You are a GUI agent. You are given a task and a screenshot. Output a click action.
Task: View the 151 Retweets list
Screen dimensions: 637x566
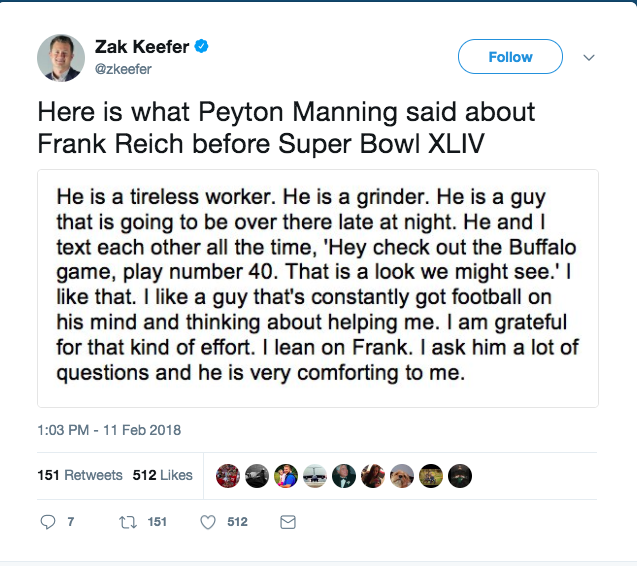coord(80,475)
